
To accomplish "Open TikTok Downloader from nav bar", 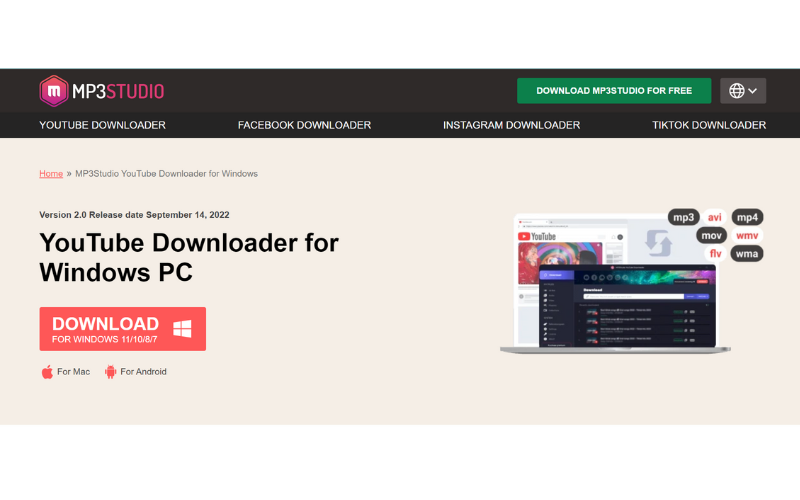I will coord(709,125).
